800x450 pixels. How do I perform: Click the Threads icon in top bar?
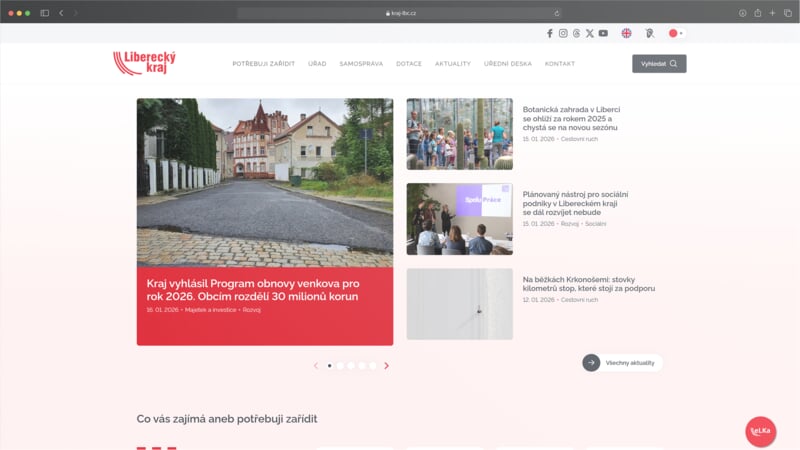pyautogui.click(x=576, y=33)
